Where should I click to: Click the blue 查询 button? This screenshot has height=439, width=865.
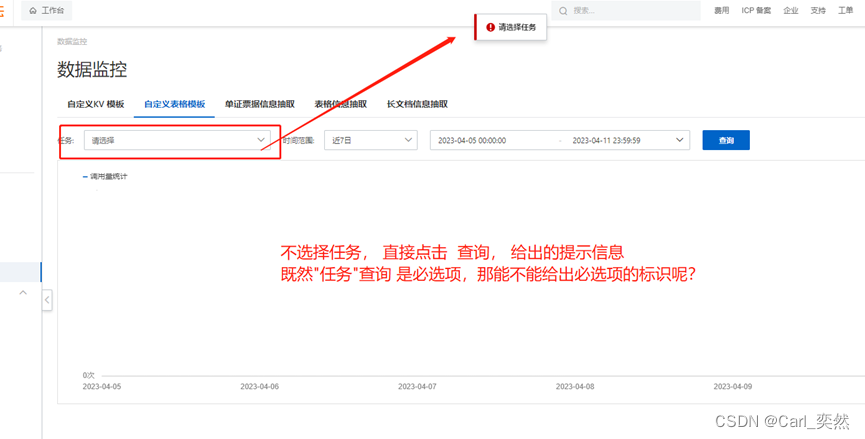tap(726, 140)
